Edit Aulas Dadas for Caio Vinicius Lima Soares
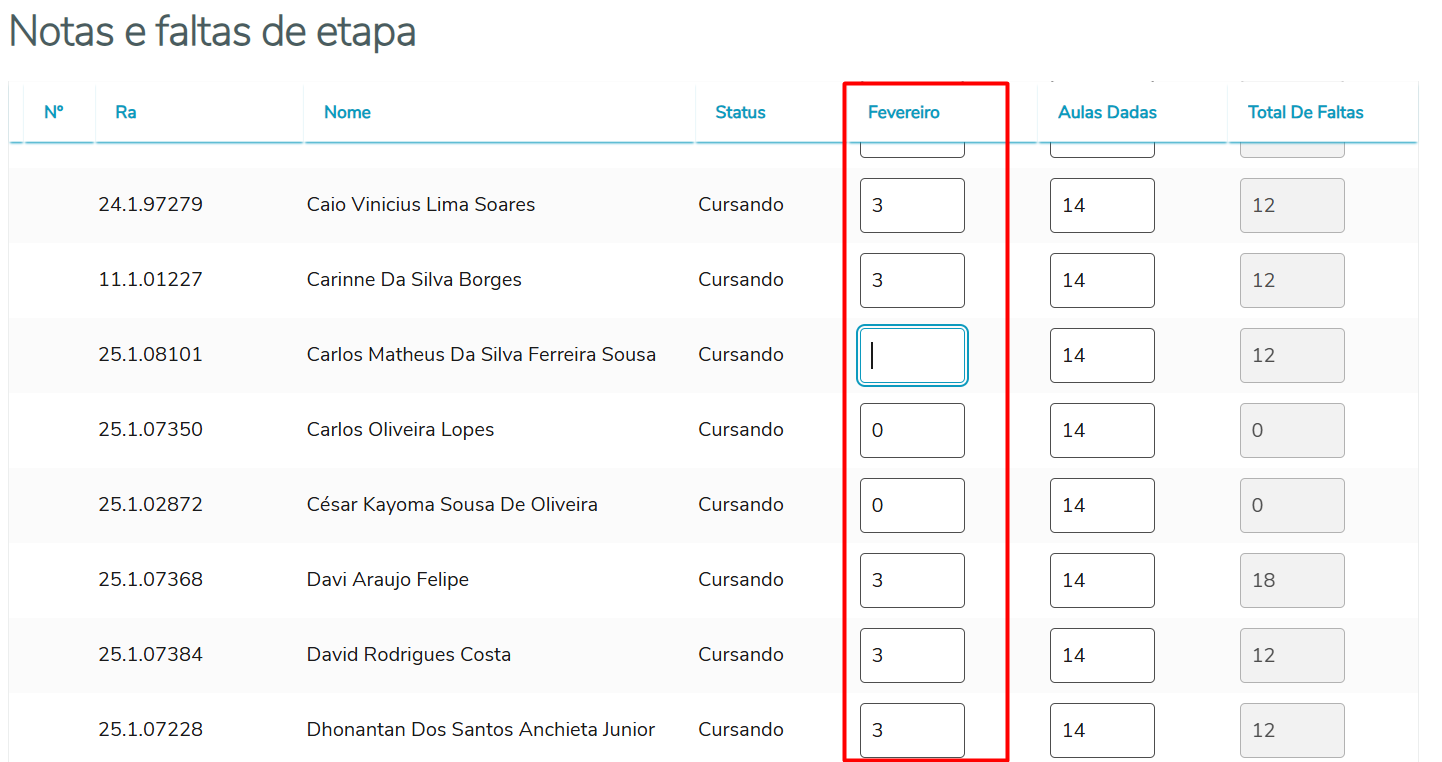 pos(1102,205)
